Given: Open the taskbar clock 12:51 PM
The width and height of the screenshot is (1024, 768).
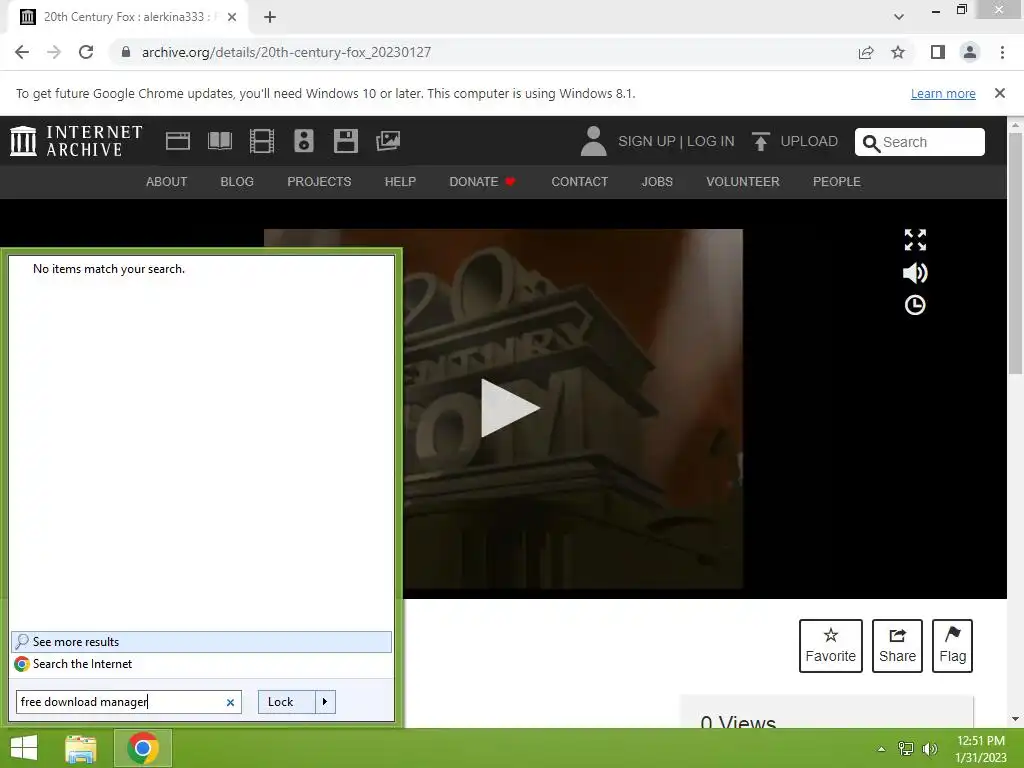Looking at the screenshot, I should pyautogui.click(x=980, y=749).
